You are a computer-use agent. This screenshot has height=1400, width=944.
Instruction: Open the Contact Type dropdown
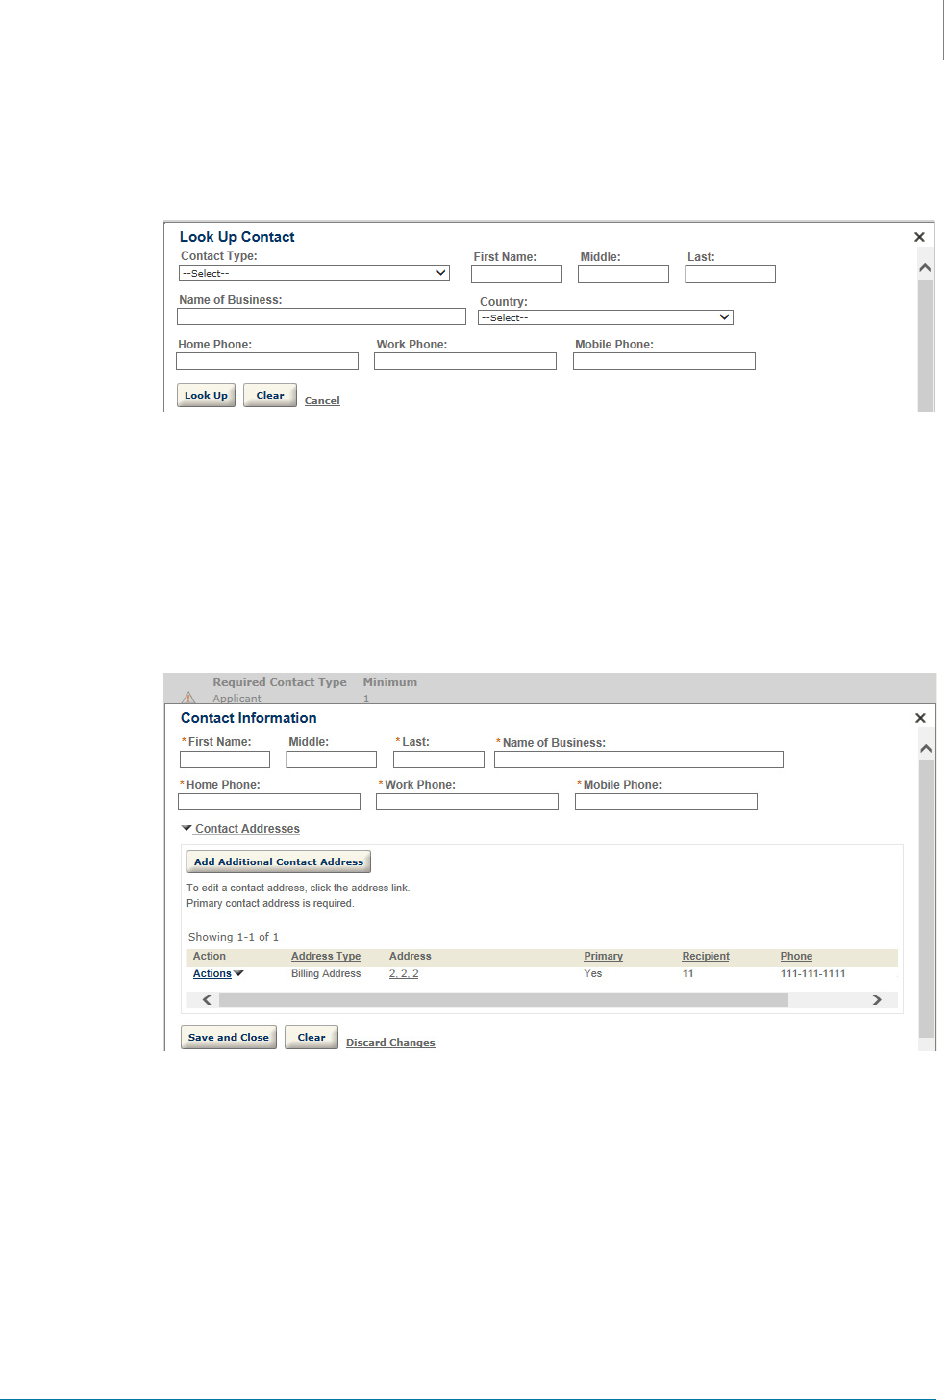click(314, 273)
